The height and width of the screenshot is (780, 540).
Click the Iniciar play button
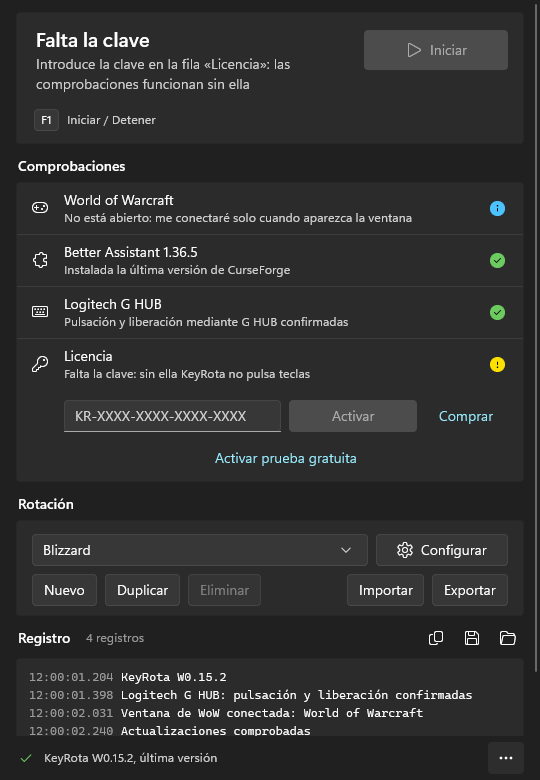pos(436,50)
